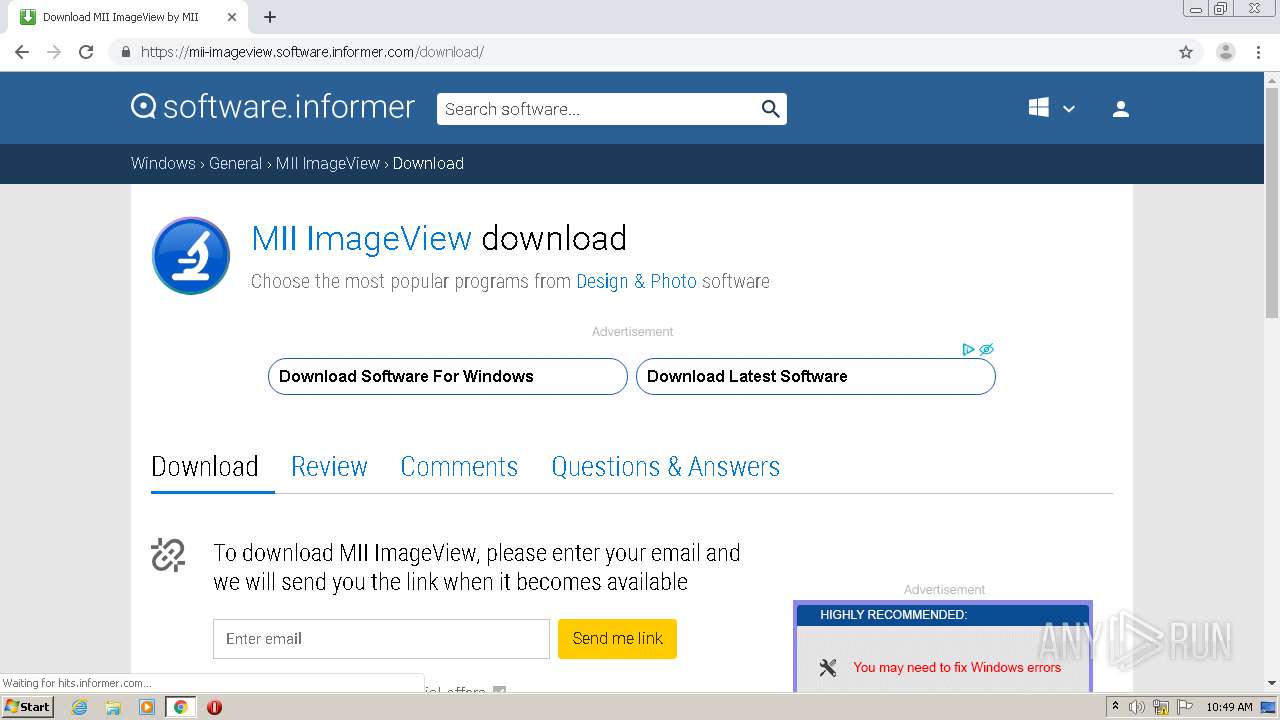
Task: Open the Chrome three-dot menu
Action: 1258,52
